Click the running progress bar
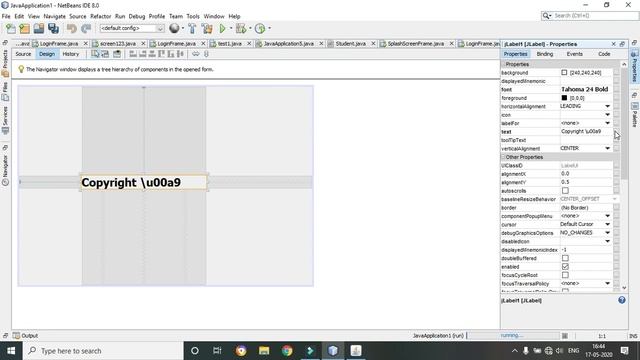The image size is (640, 360). (513, 336)
